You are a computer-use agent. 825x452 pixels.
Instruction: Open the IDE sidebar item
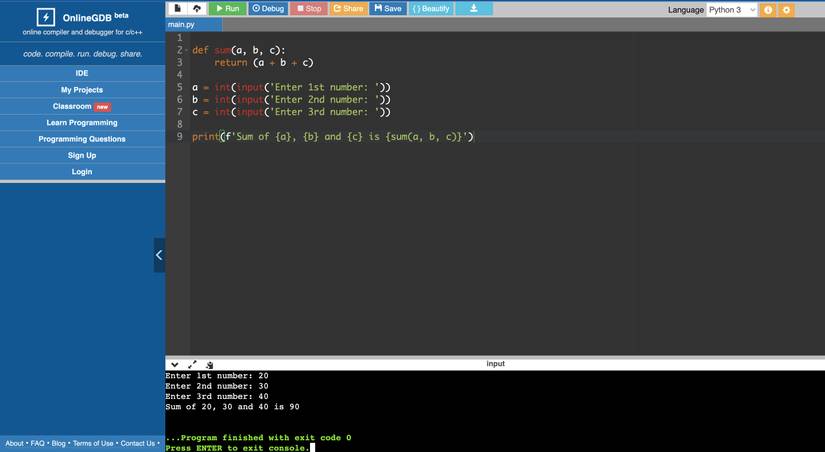[82, 73]
